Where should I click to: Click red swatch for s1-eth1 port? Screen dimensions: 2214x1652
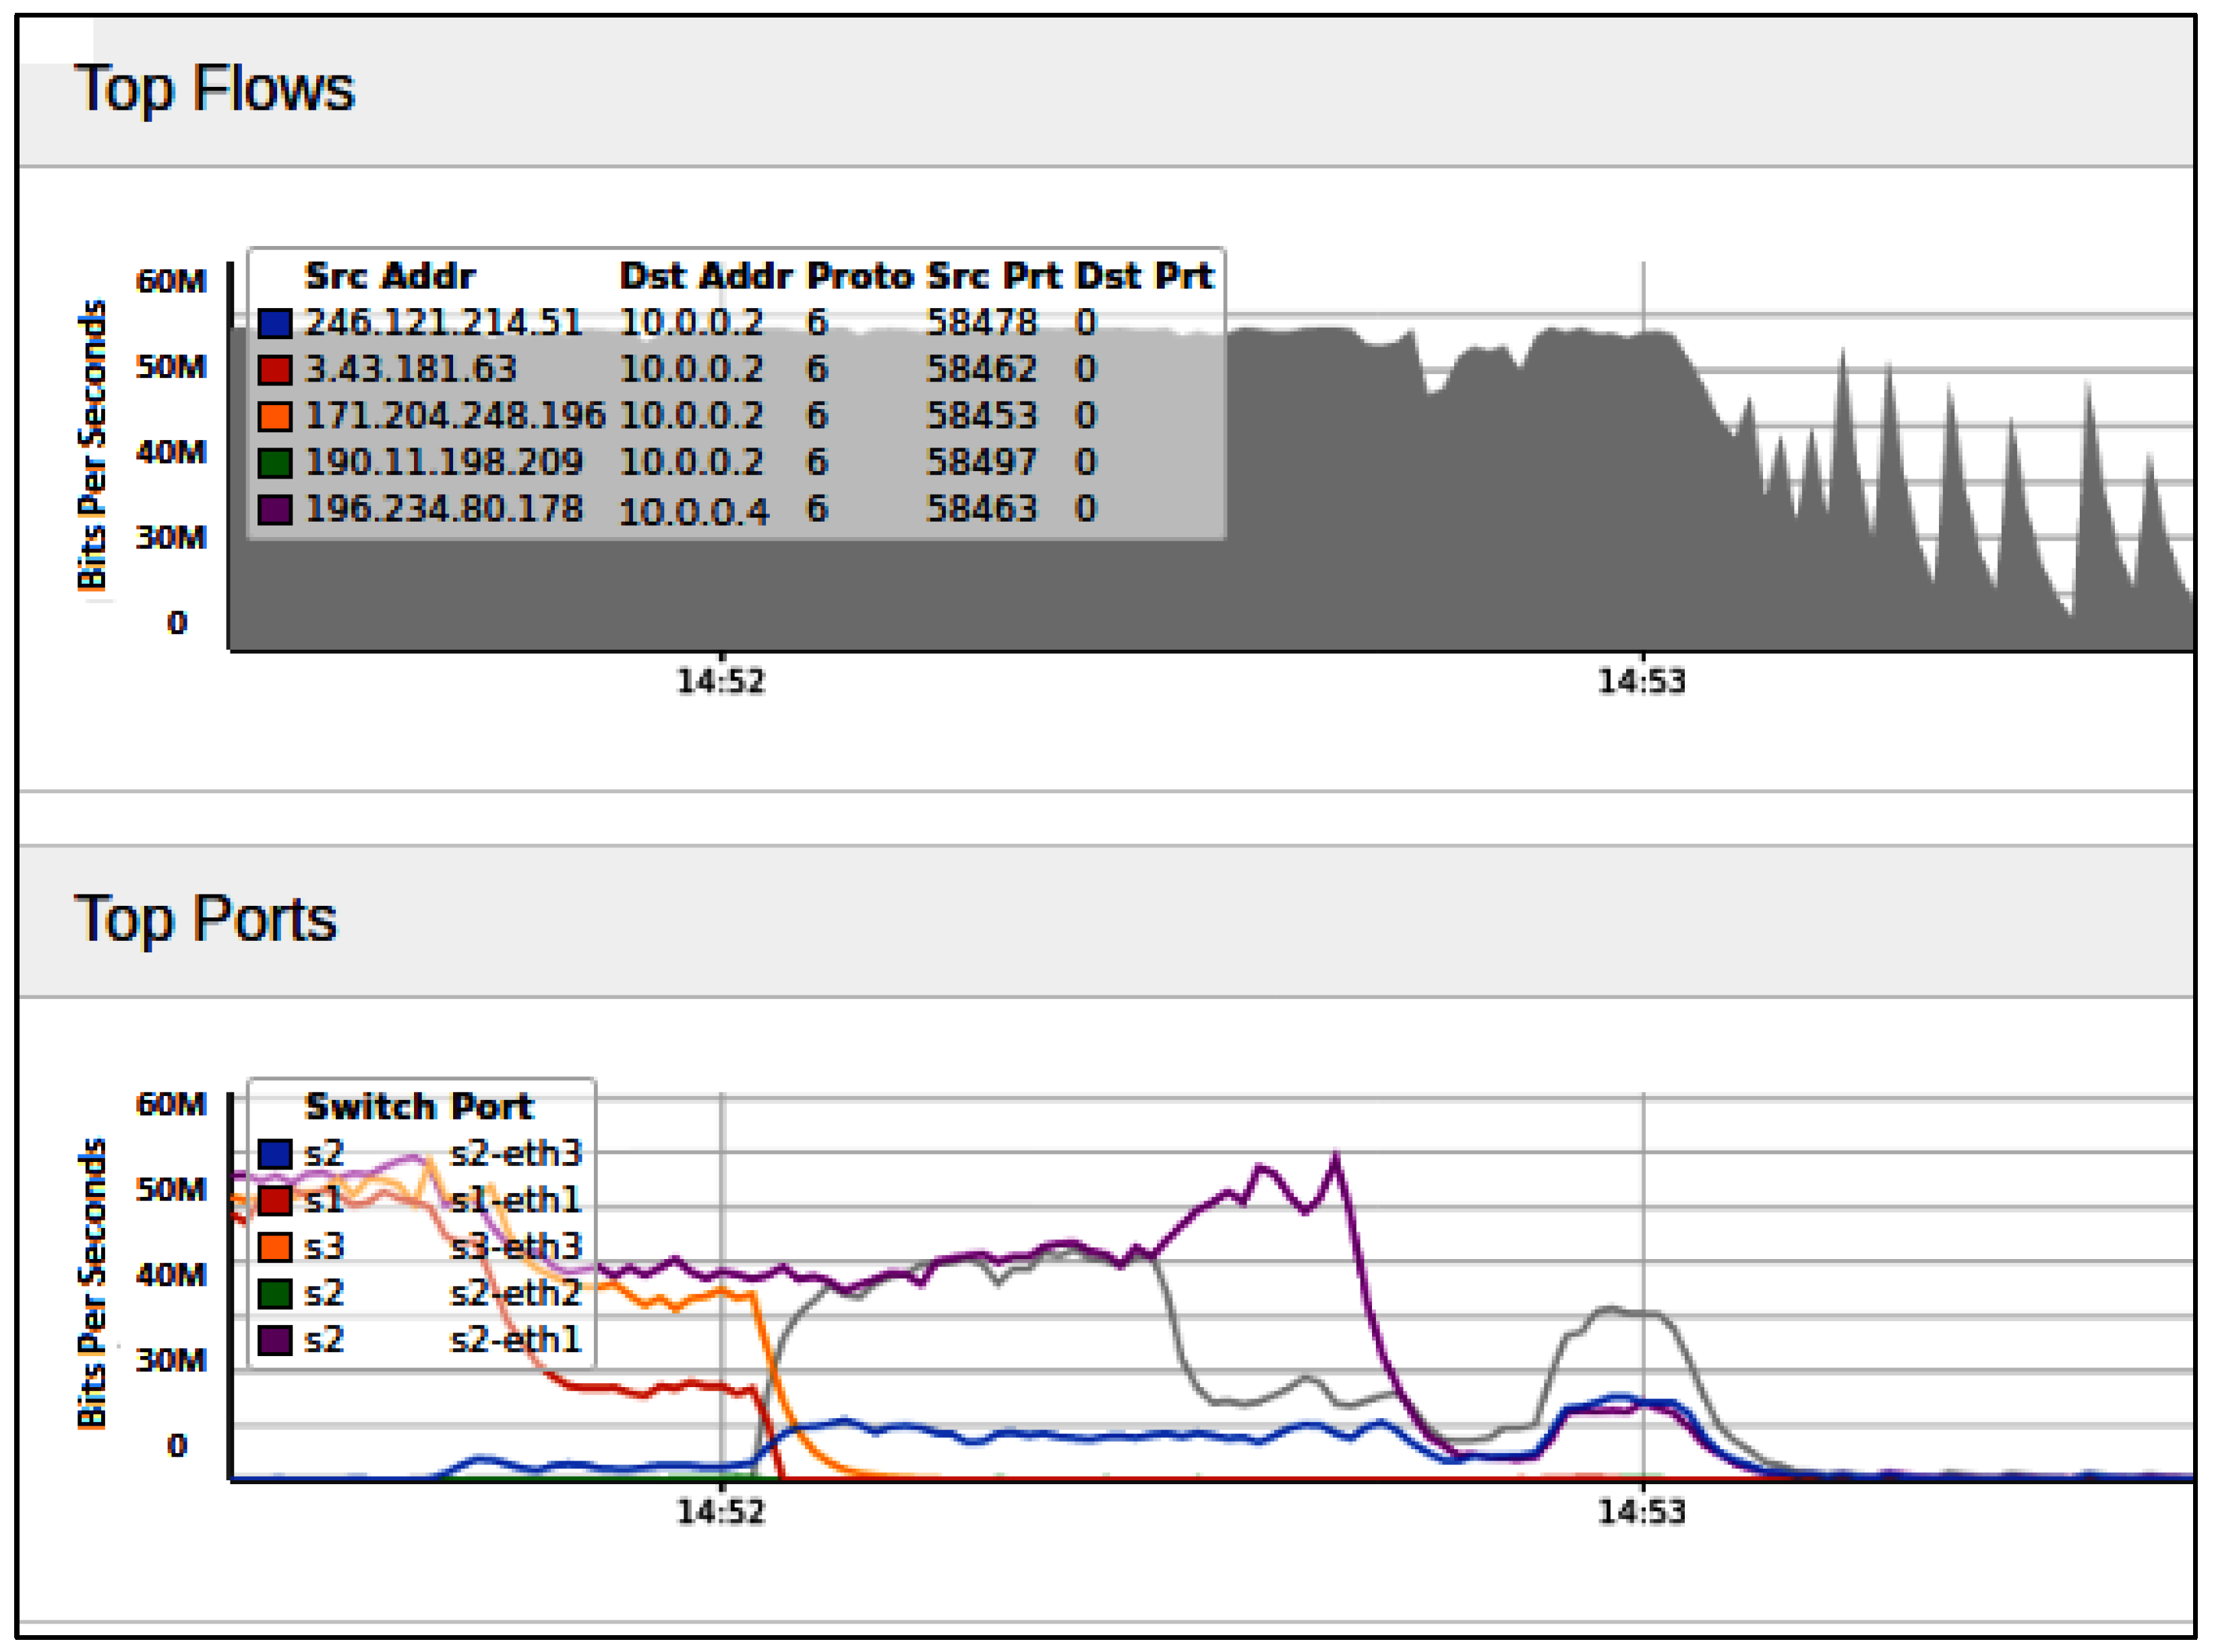(275, 1200)
